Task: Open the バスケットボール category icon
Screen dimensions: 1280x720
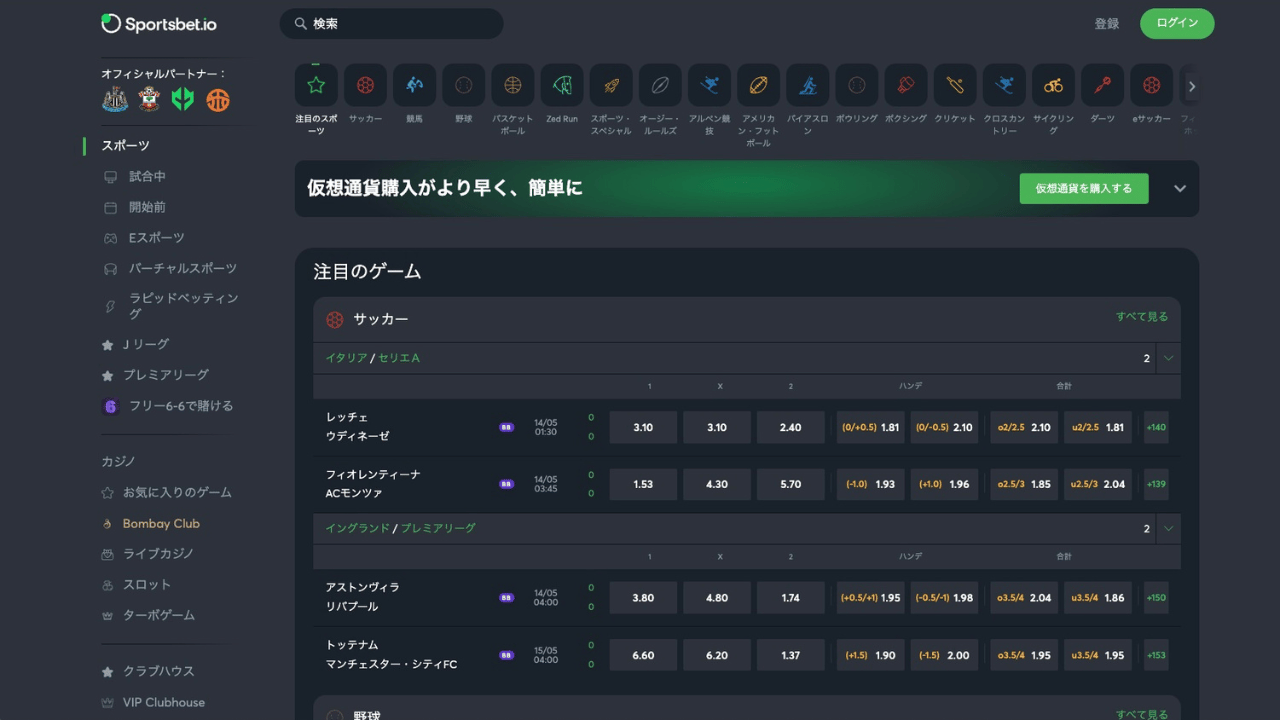Action: coord(512,85)
